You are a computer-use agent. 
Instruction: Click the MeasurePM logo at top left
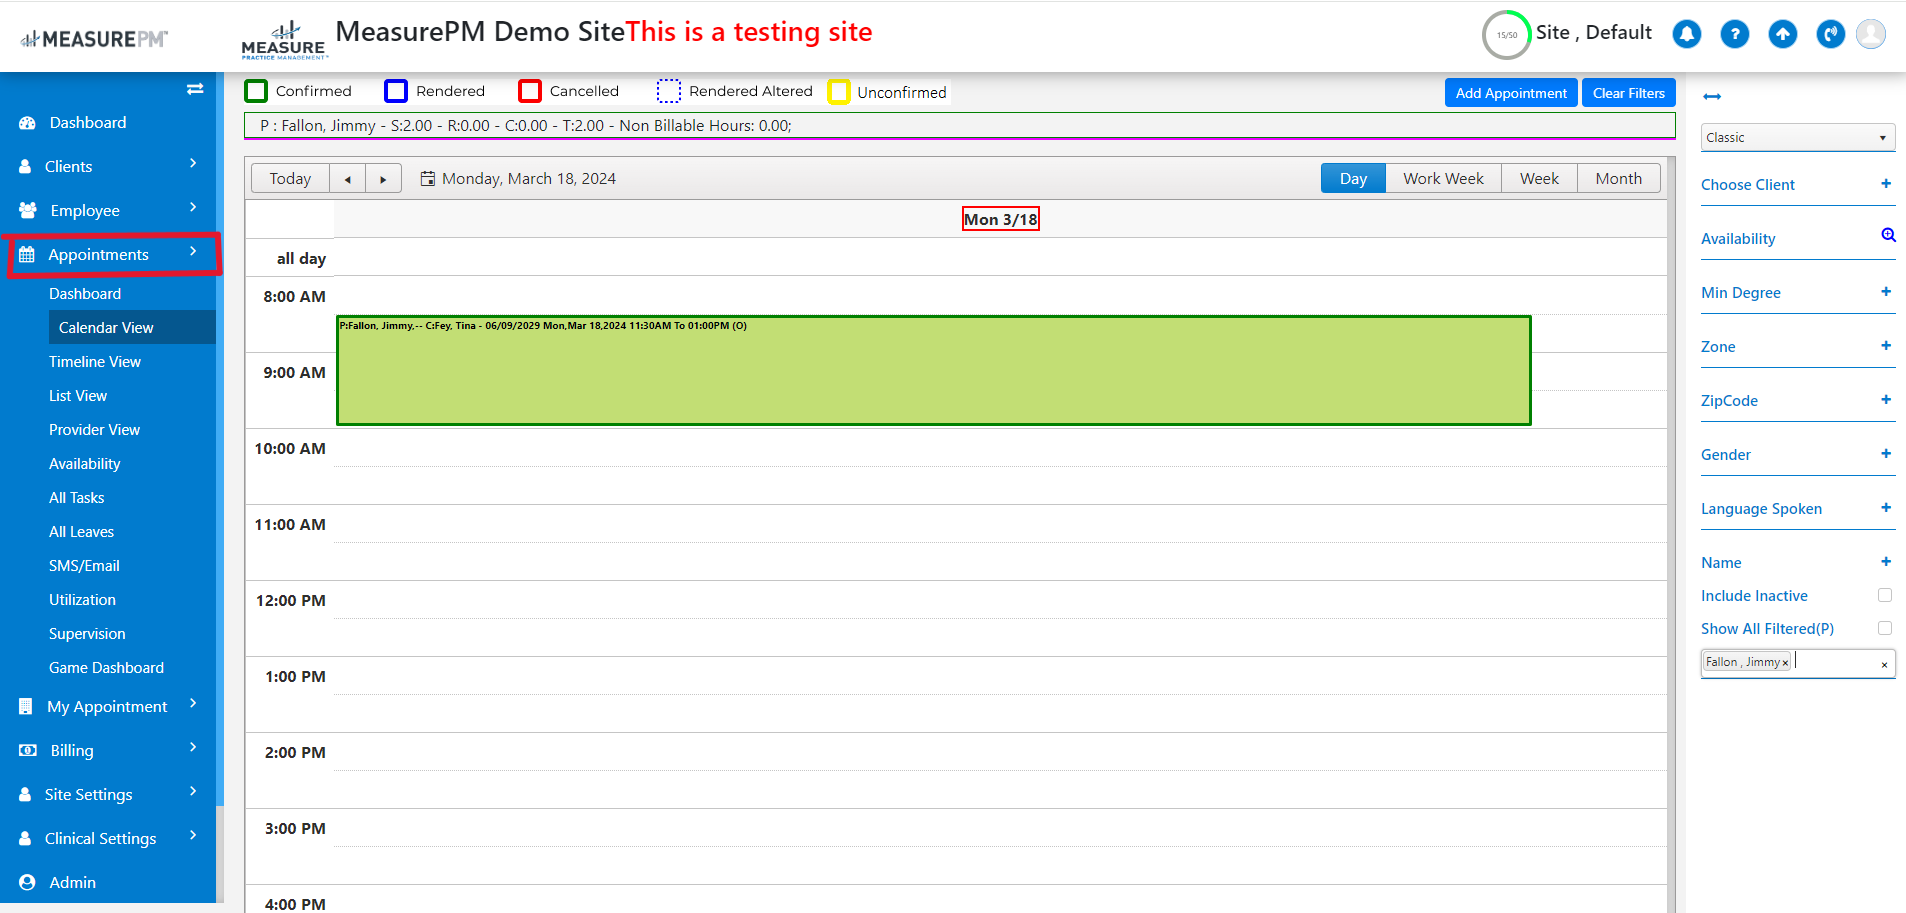coord(94,39)
